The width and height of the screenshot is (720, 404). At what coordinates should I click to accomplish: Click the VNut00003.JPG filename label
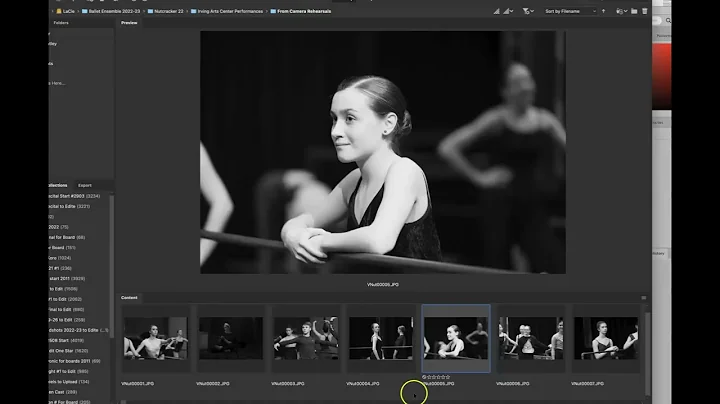(x=288, y=384)
